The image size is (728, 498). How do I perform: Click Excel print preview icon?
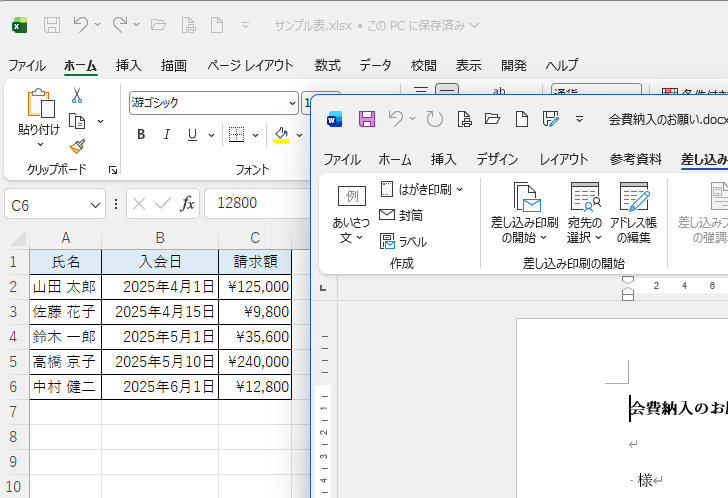188,25
